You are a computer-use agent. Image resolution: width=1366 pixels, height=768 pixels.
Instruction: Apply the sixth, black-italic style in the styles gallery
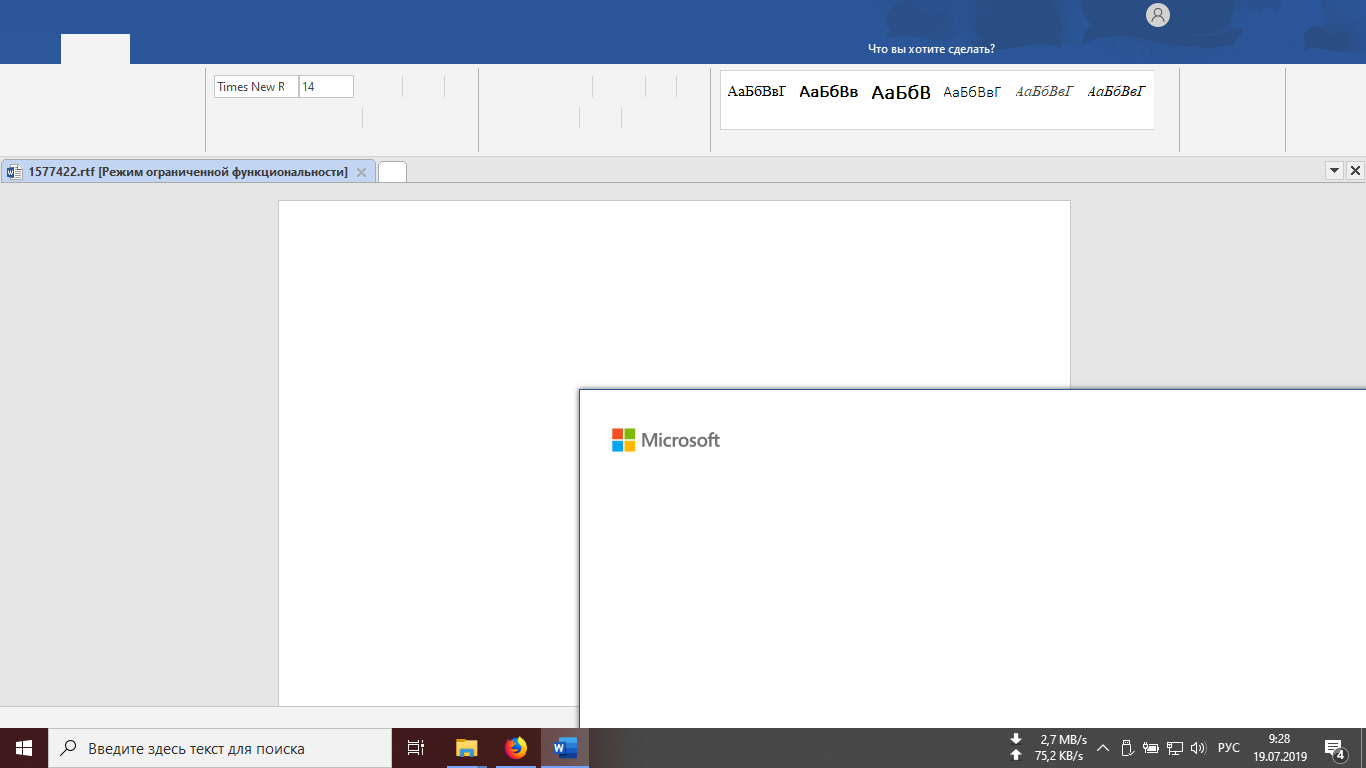coord(1117,92)
